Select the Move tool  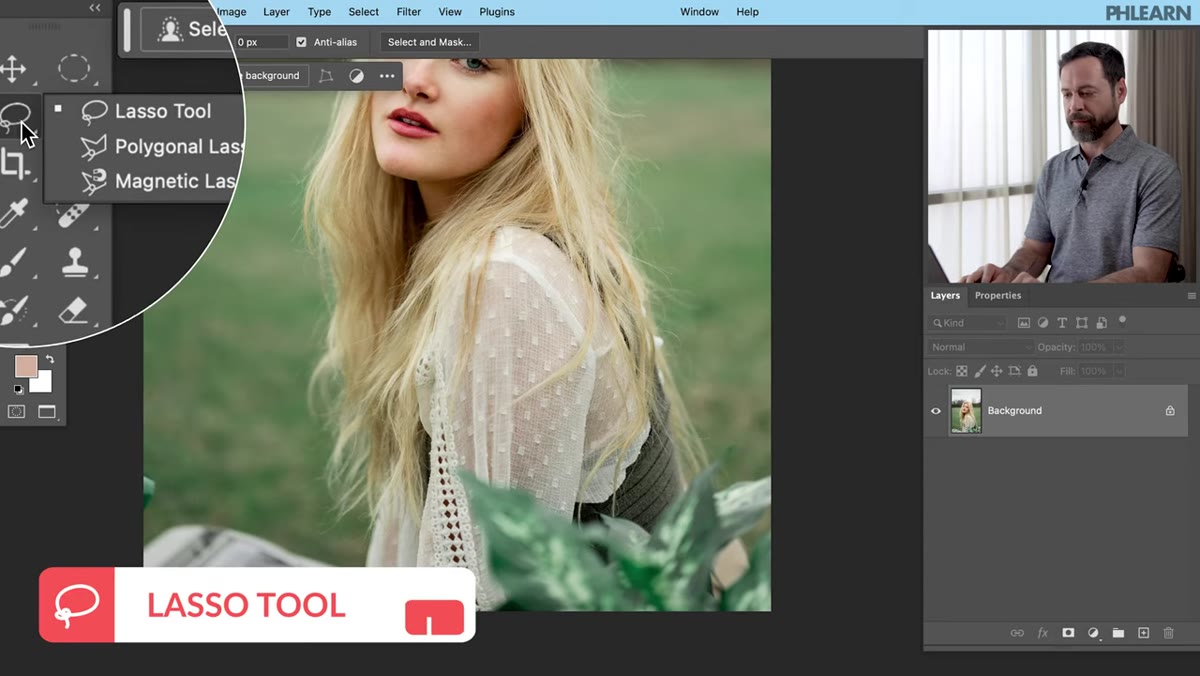pyautogui.click(x=13, y=68)
